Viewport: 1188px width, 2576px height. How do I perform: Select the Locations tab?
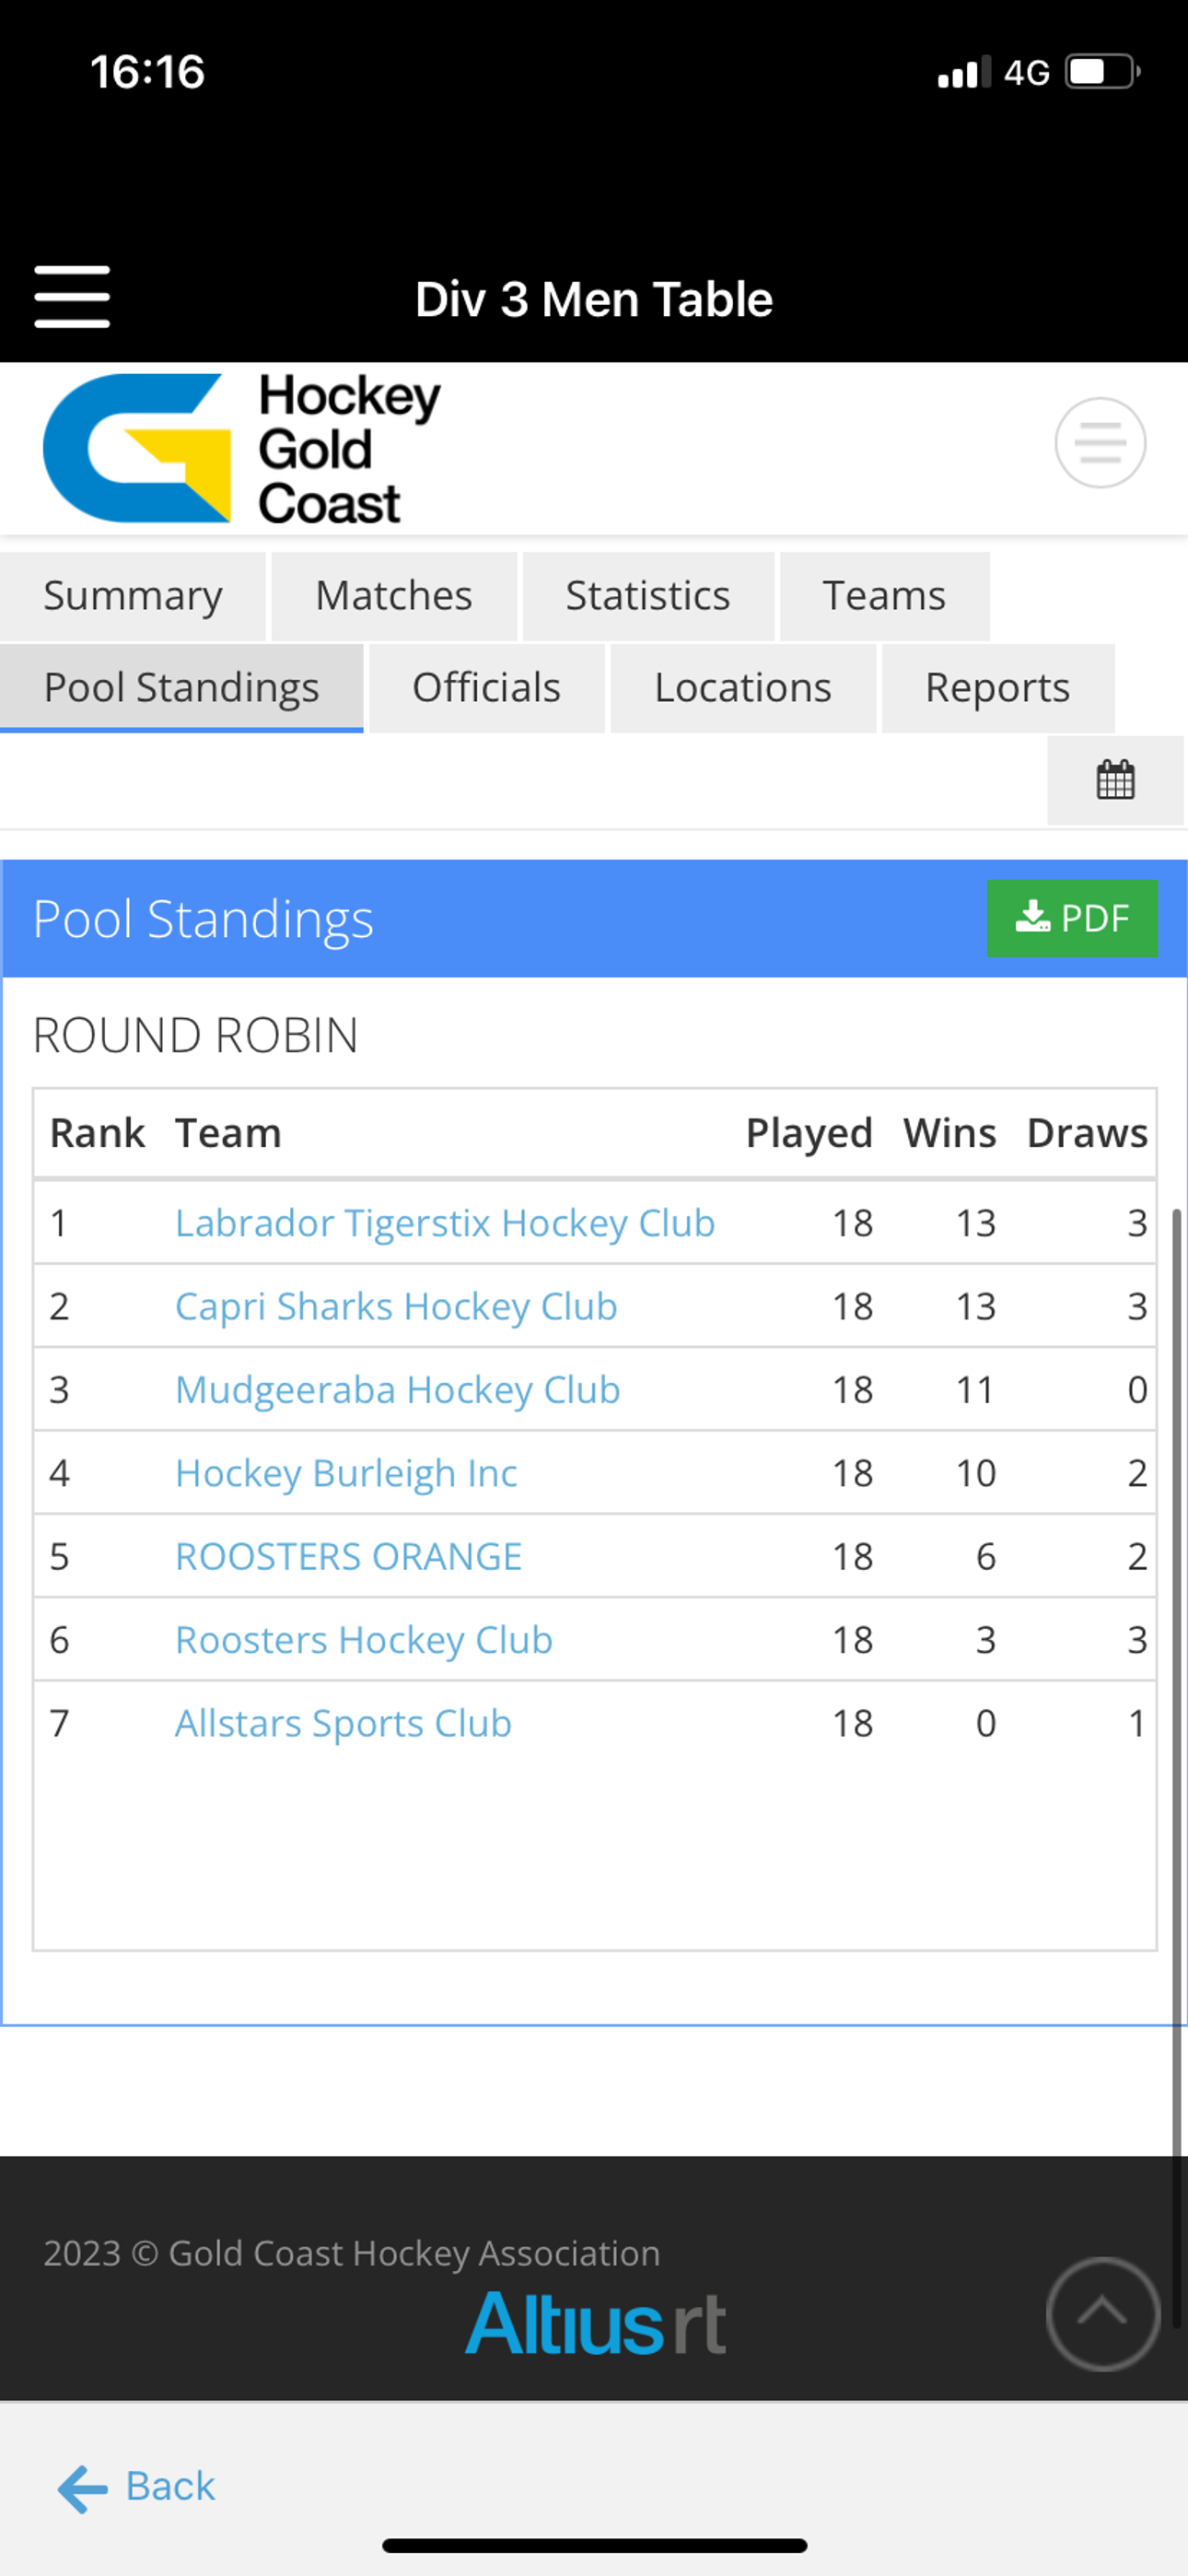(x=743, y=688)
